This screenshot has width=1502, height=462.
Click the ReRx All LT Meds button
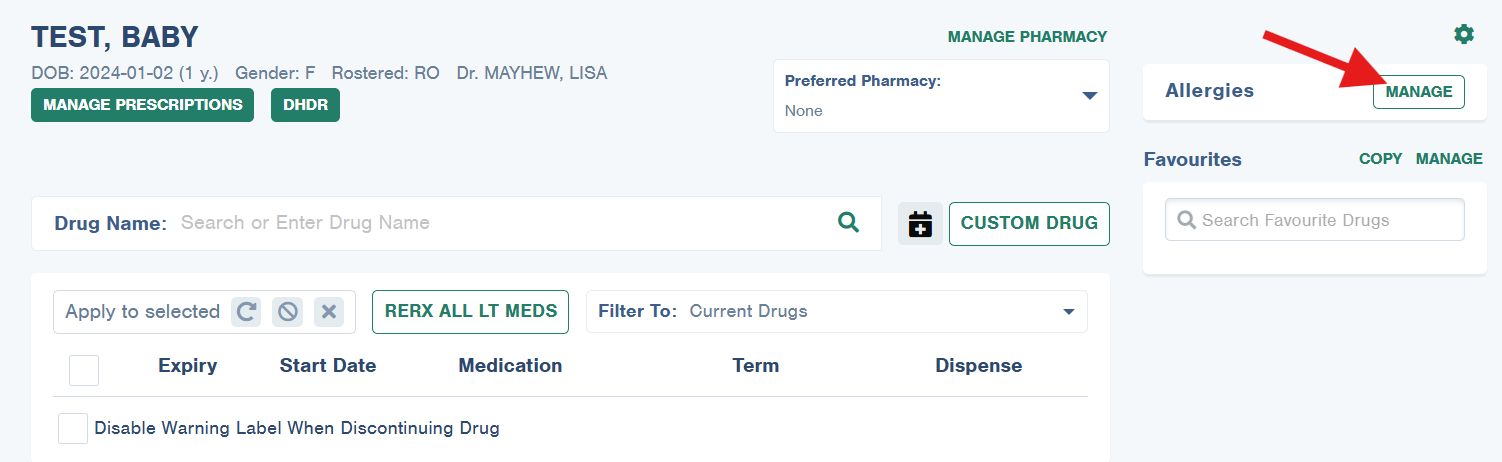[x=470, y=311]
